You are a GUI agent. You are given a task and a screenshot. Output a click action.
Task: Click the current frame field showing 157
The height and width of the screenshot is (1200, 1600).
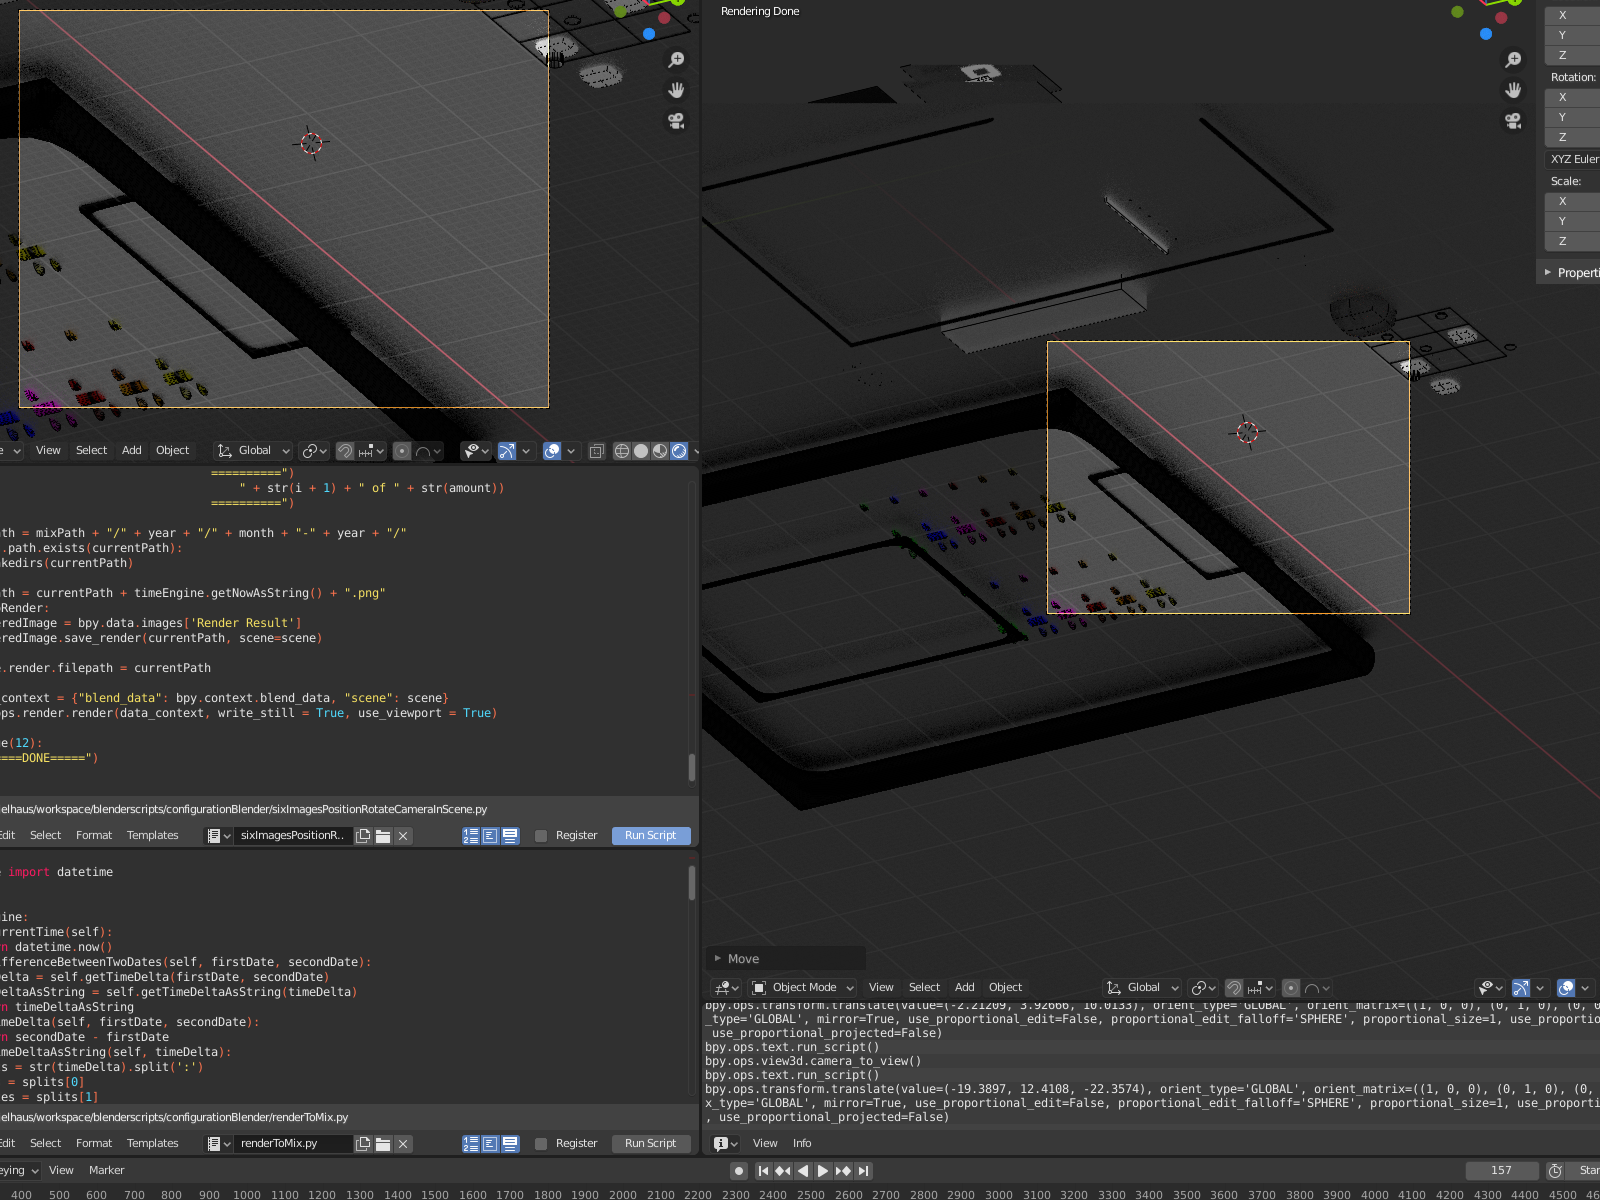(1501, 1171)
